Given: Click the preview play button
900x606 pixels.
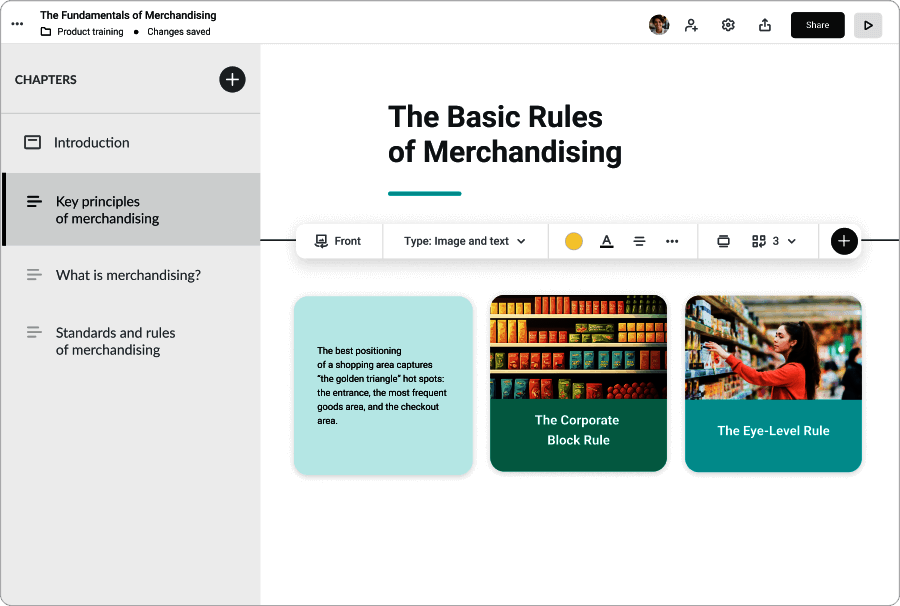Looking at the screenshot, I should 868,25.
